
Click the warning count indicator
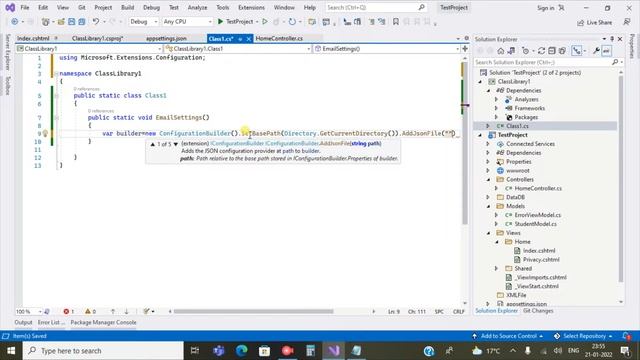click(x=90, y=311)
